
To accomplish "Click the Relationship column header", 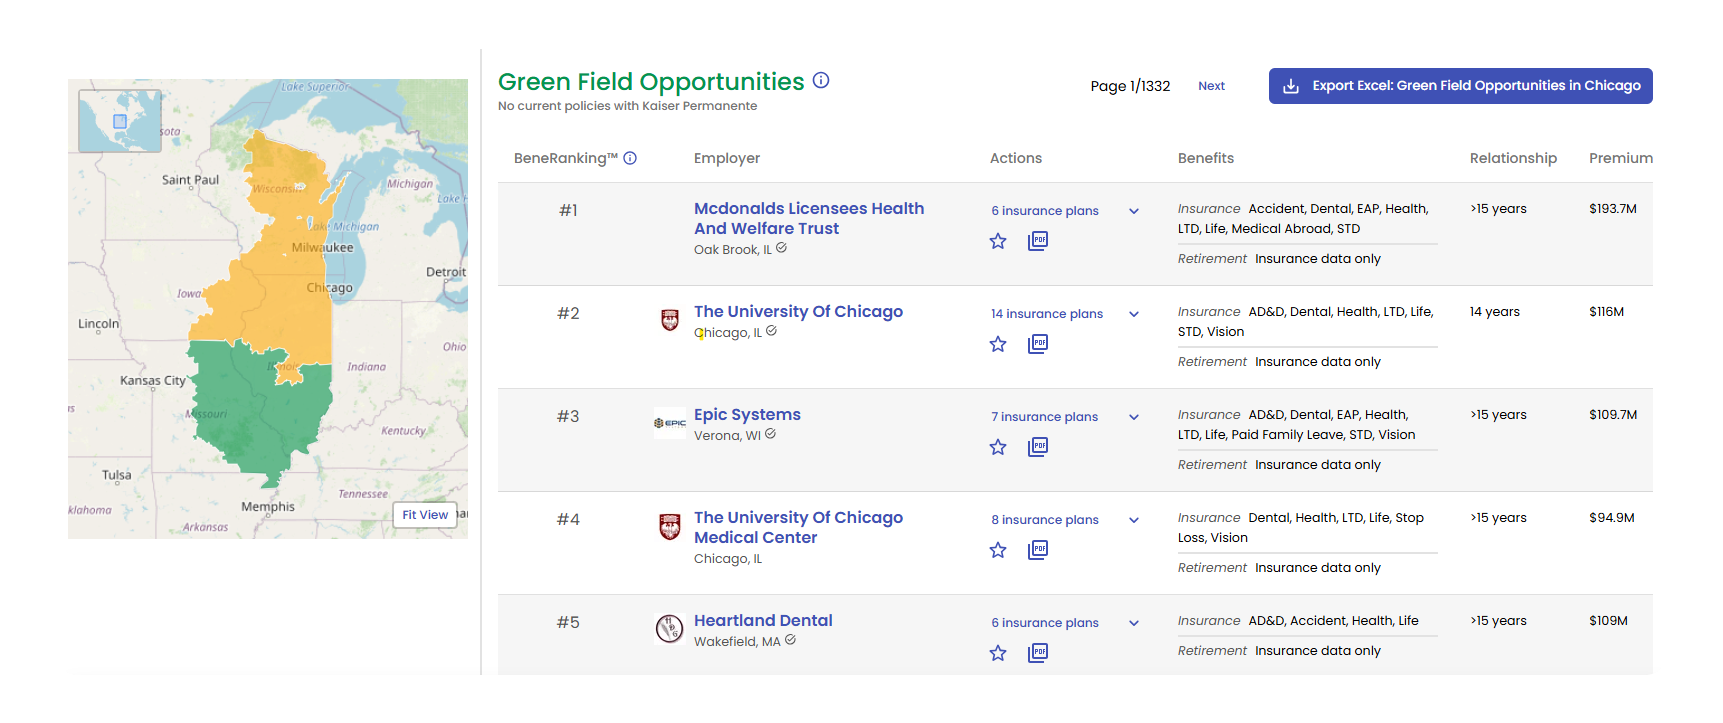I will 1513,158.
